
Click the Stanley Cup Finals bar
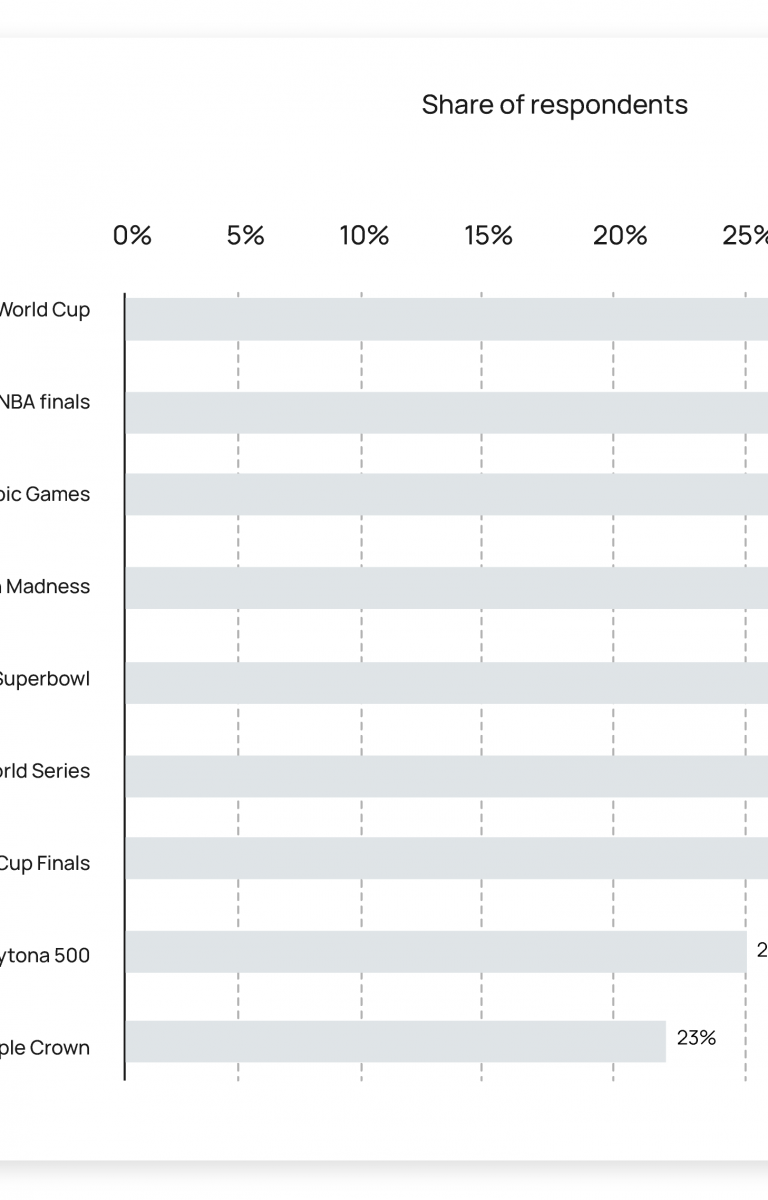coord(446,858)
